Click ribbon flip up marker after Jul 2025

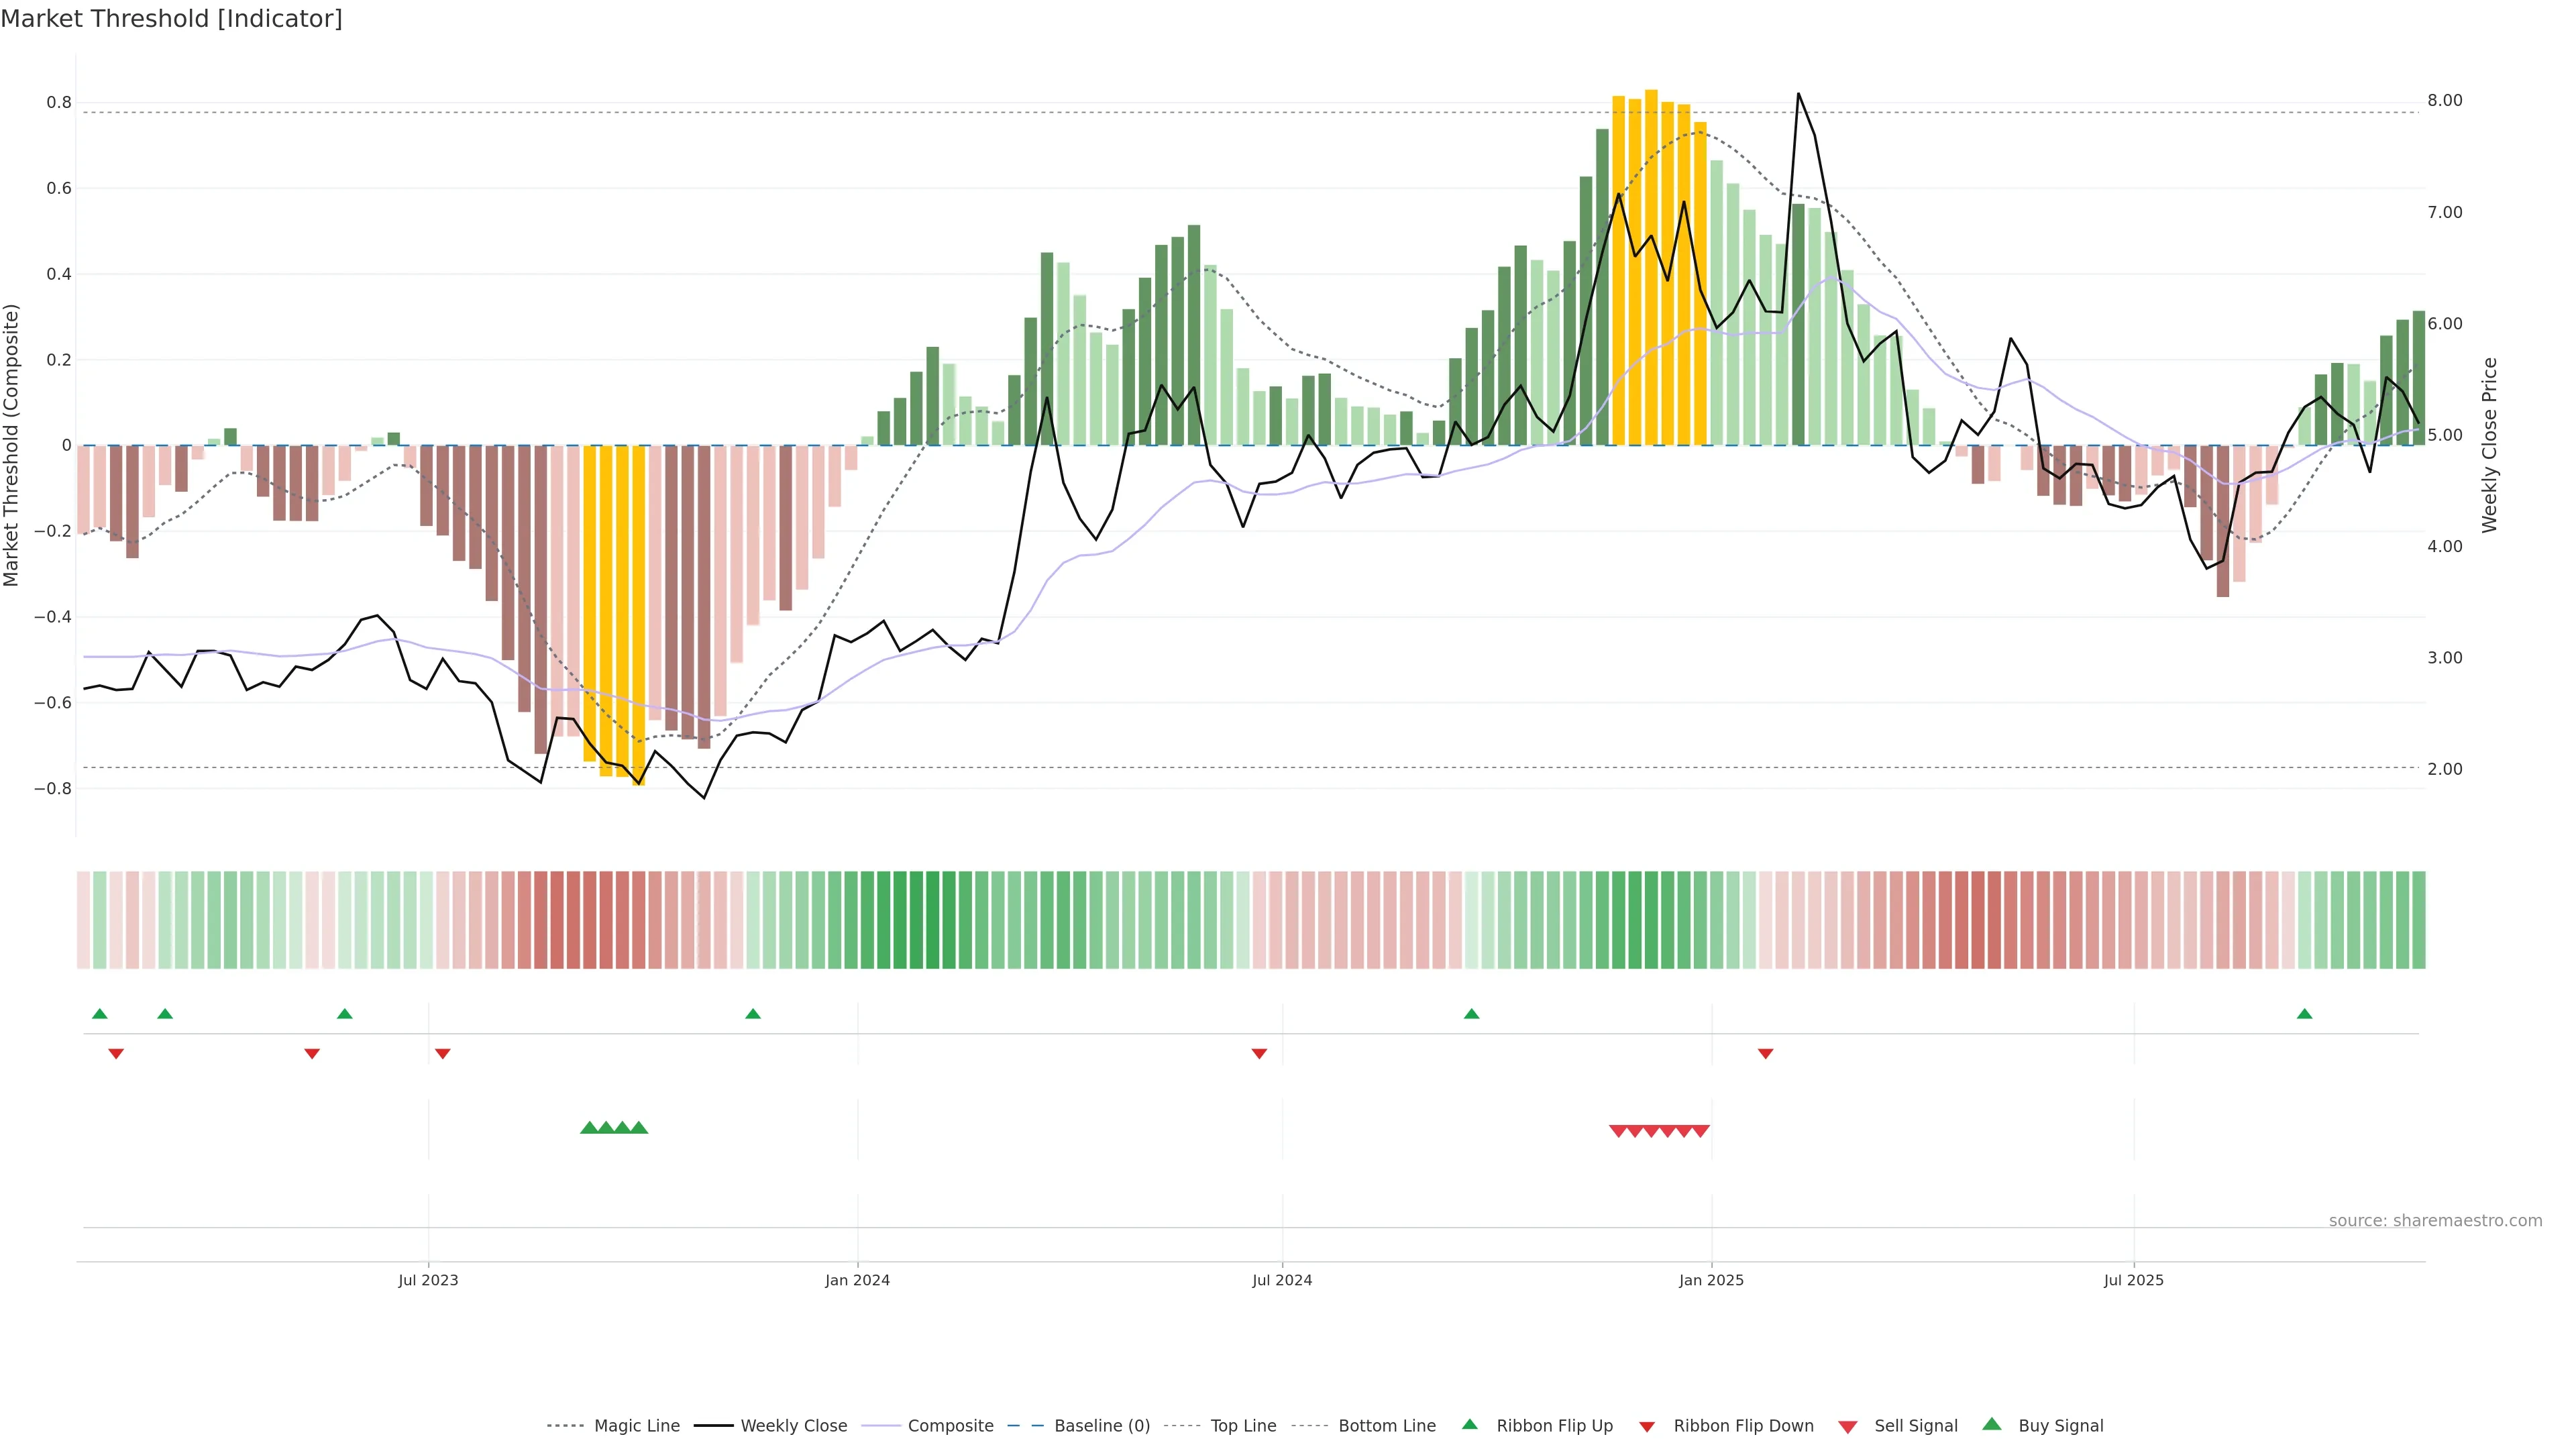(2304, 1014)
